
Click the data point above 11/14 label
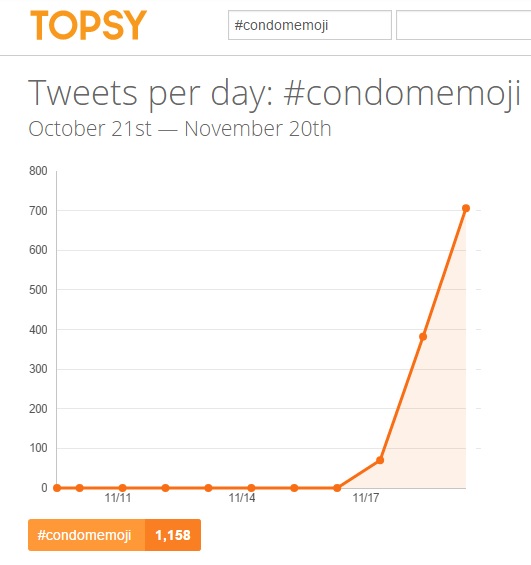[x=251, y=488]
